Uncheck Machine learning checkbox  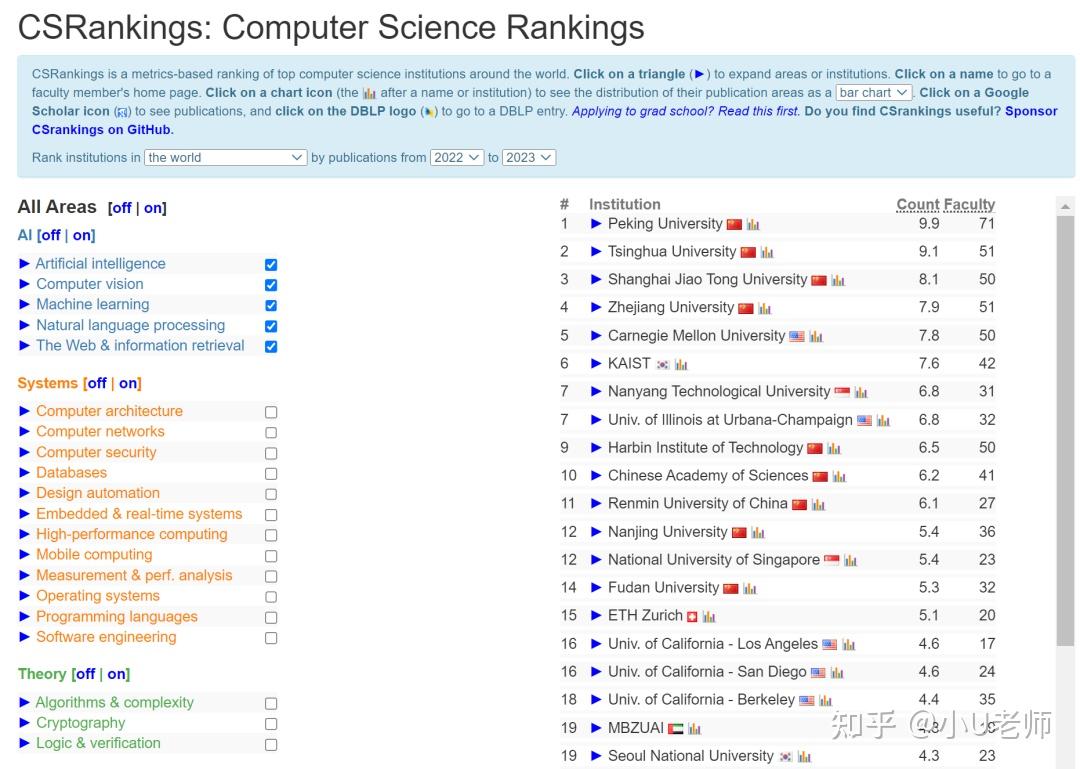[x=271, y=305]
